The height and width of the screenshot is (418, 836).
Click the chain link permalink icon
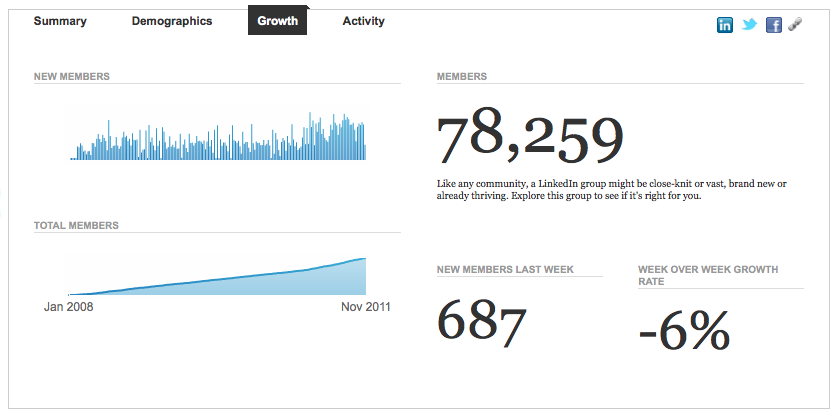(x=795, y=25)
